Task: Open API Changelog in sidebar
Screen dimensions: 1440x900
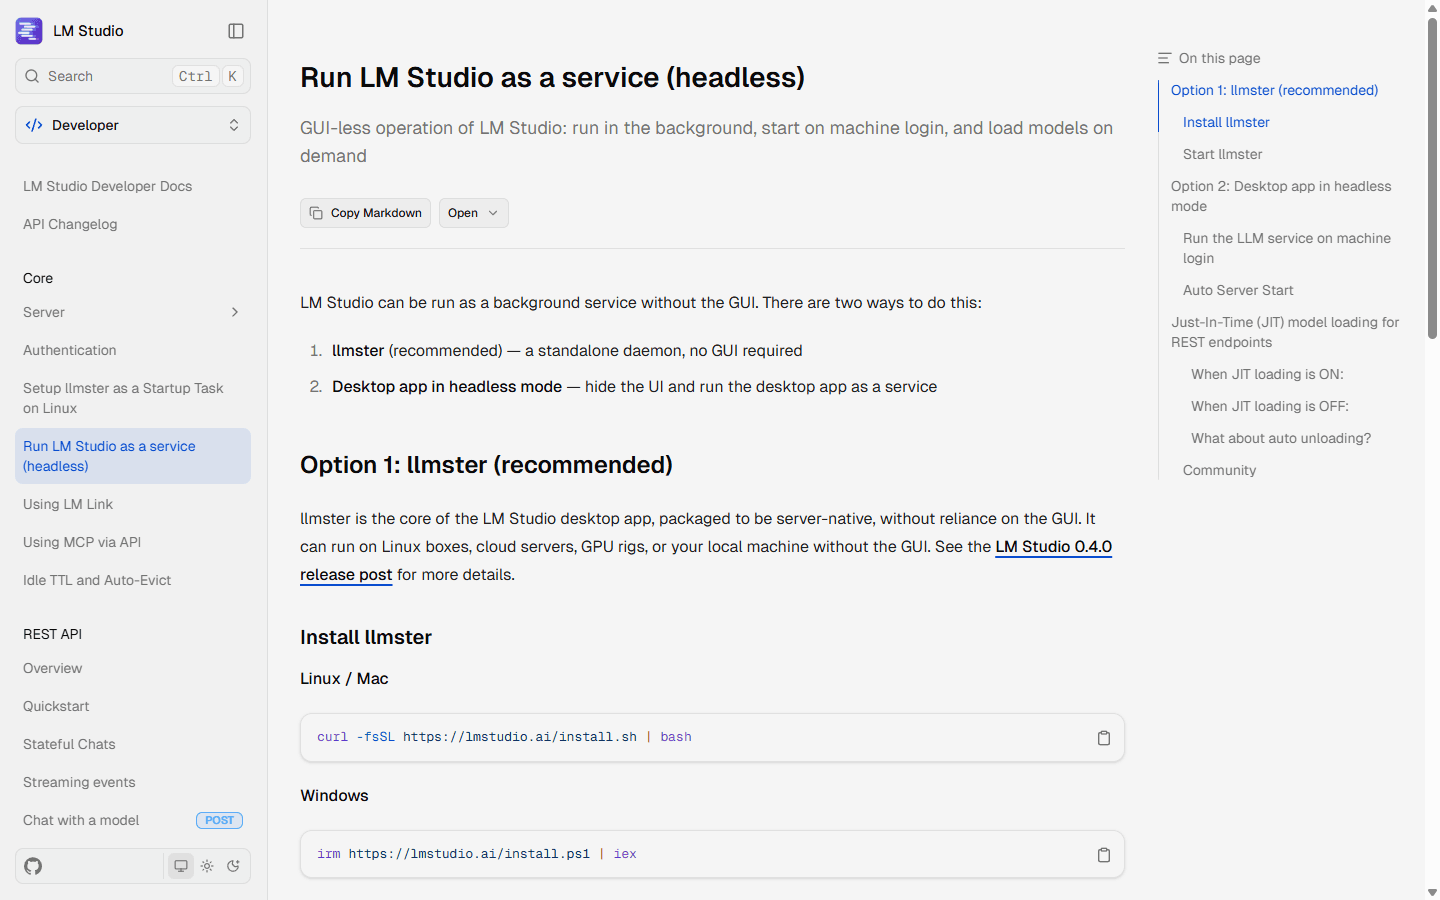Action: [70, 224]
